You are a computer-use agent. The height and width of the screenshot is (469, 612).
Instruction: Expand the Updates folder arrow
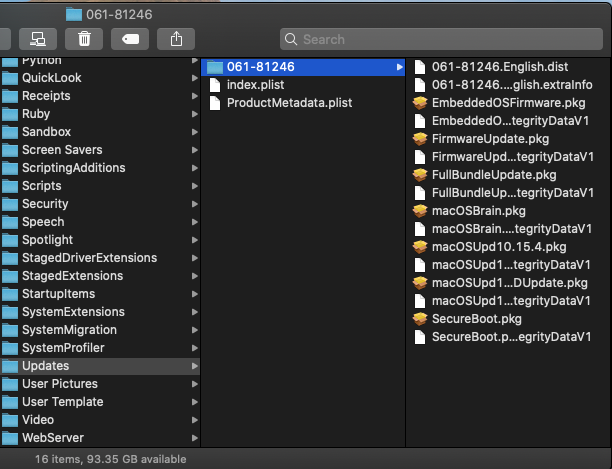point(195,366)
